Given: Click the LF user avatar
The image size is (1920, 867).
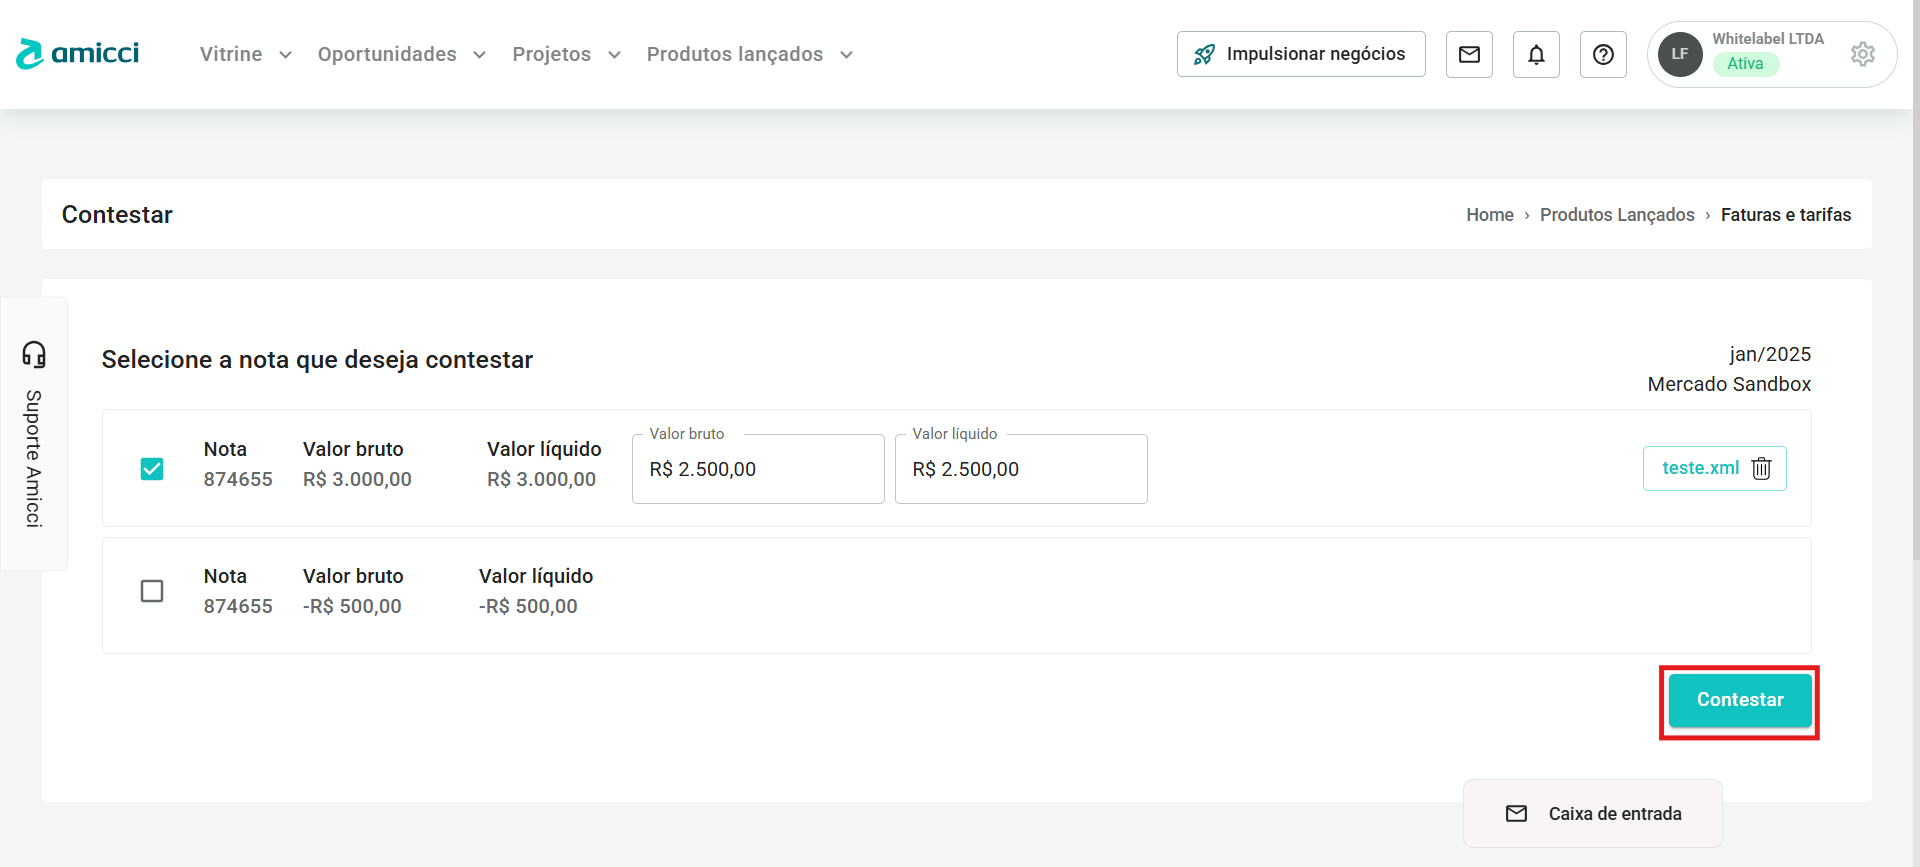Looking at the screenshot, I should 1680,54.
